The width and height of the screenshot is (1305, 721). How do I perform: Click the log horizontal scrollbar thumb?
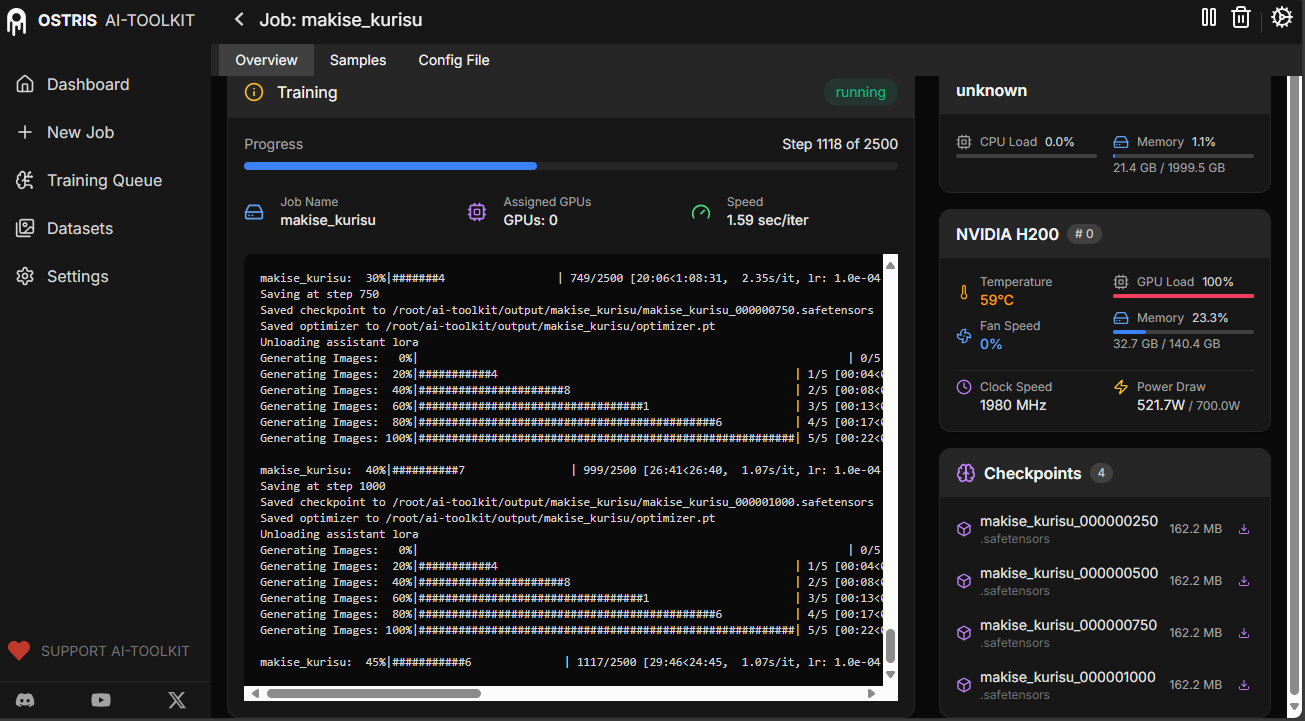[x=373, y=693]
